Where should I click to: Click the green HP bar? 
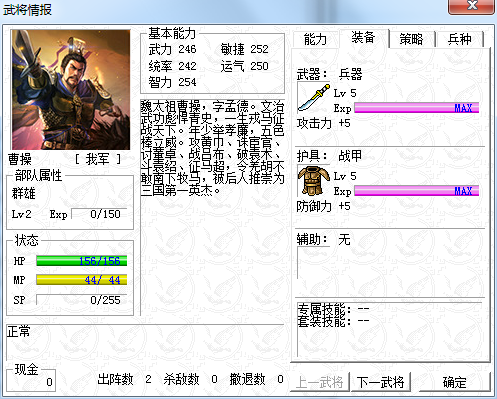point(82,261)
